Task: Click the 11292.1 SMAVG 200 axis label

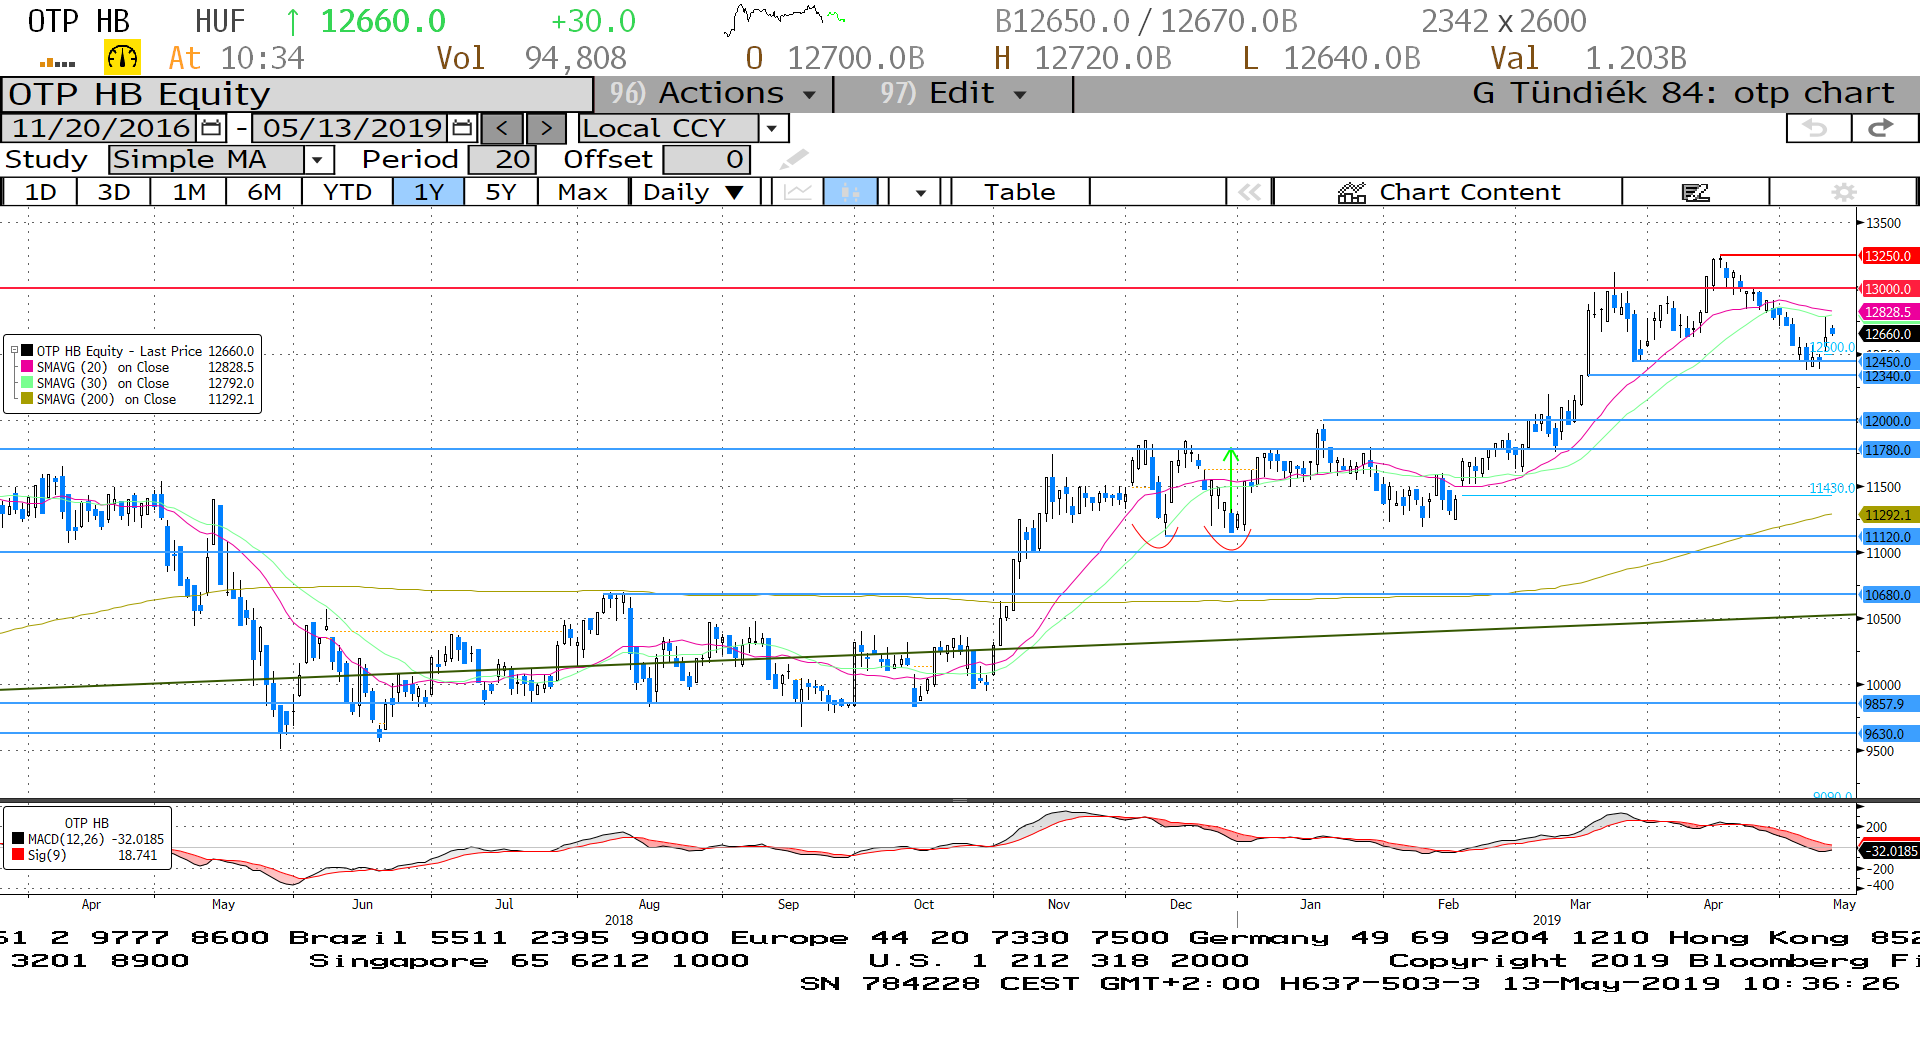Action: 1888,515
